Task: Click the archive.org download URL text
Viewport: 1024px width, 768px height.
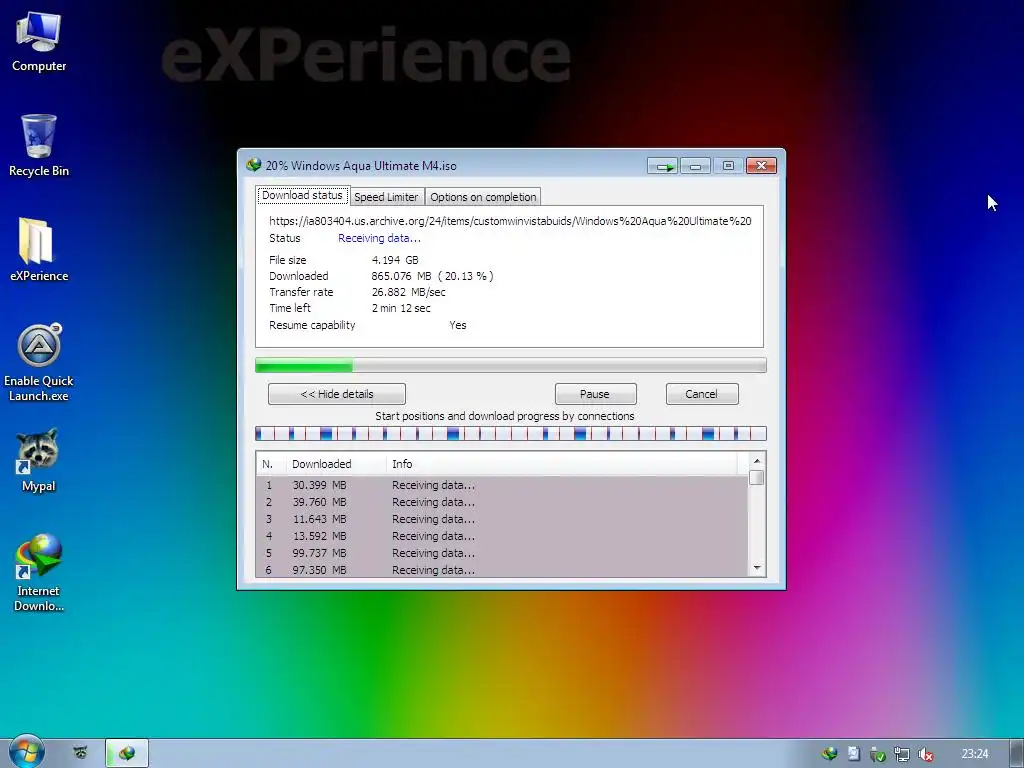Action: [510, 221]
